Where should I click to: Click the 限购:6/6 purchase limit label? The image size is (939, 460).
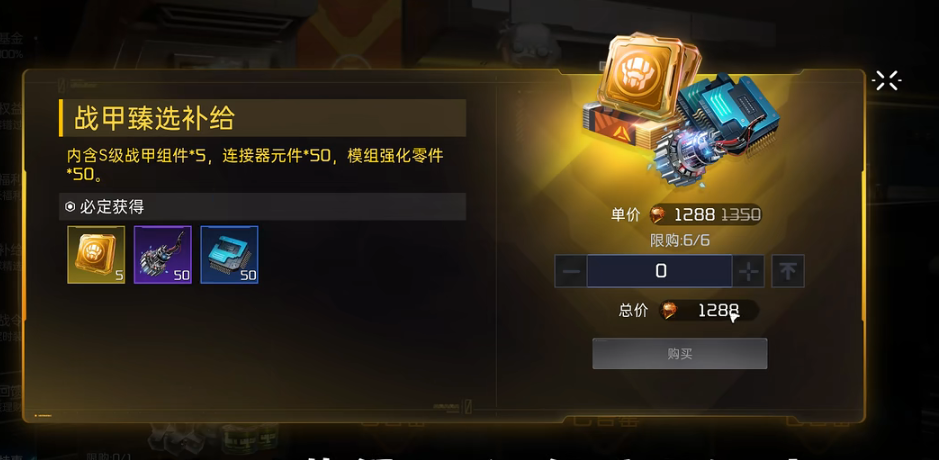pos(680,241)
